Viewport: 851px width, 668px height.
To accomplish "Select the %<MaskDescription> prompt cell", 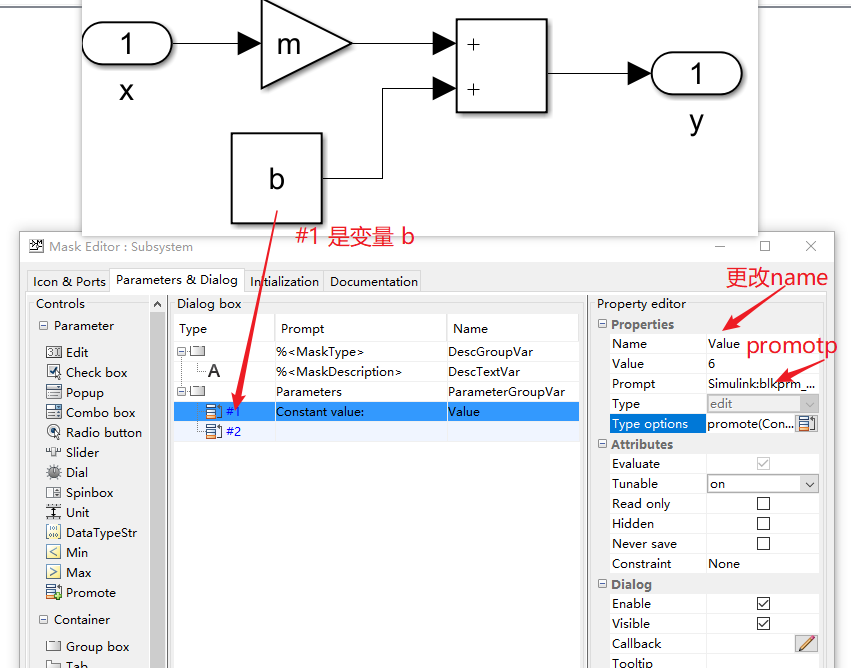I will [x=361, y=372].
